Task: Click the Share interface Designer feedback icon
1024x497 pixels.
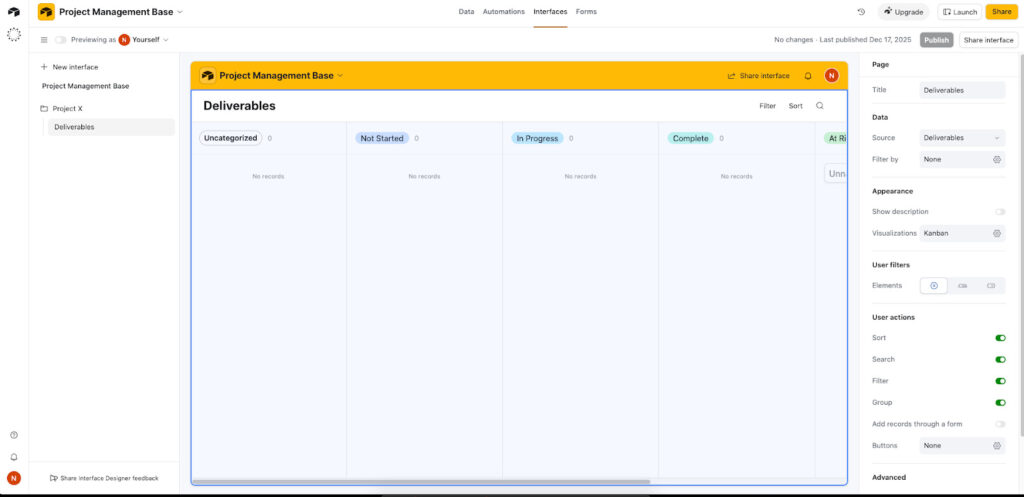Action: tap(54, 478)
